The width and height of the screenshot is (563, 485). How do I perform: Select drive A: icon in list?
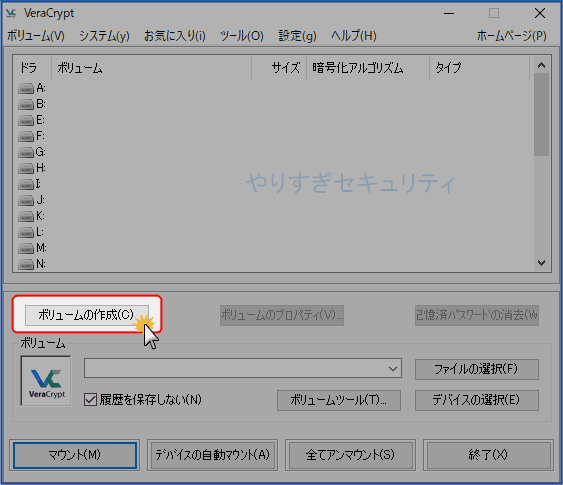click(26, 88)
